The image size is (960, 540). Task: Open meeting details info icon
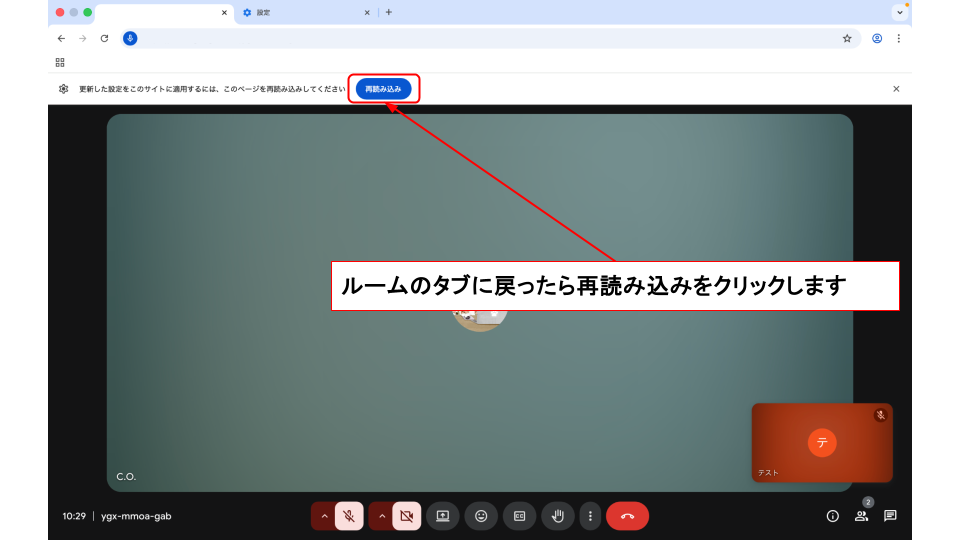point(832,516)
